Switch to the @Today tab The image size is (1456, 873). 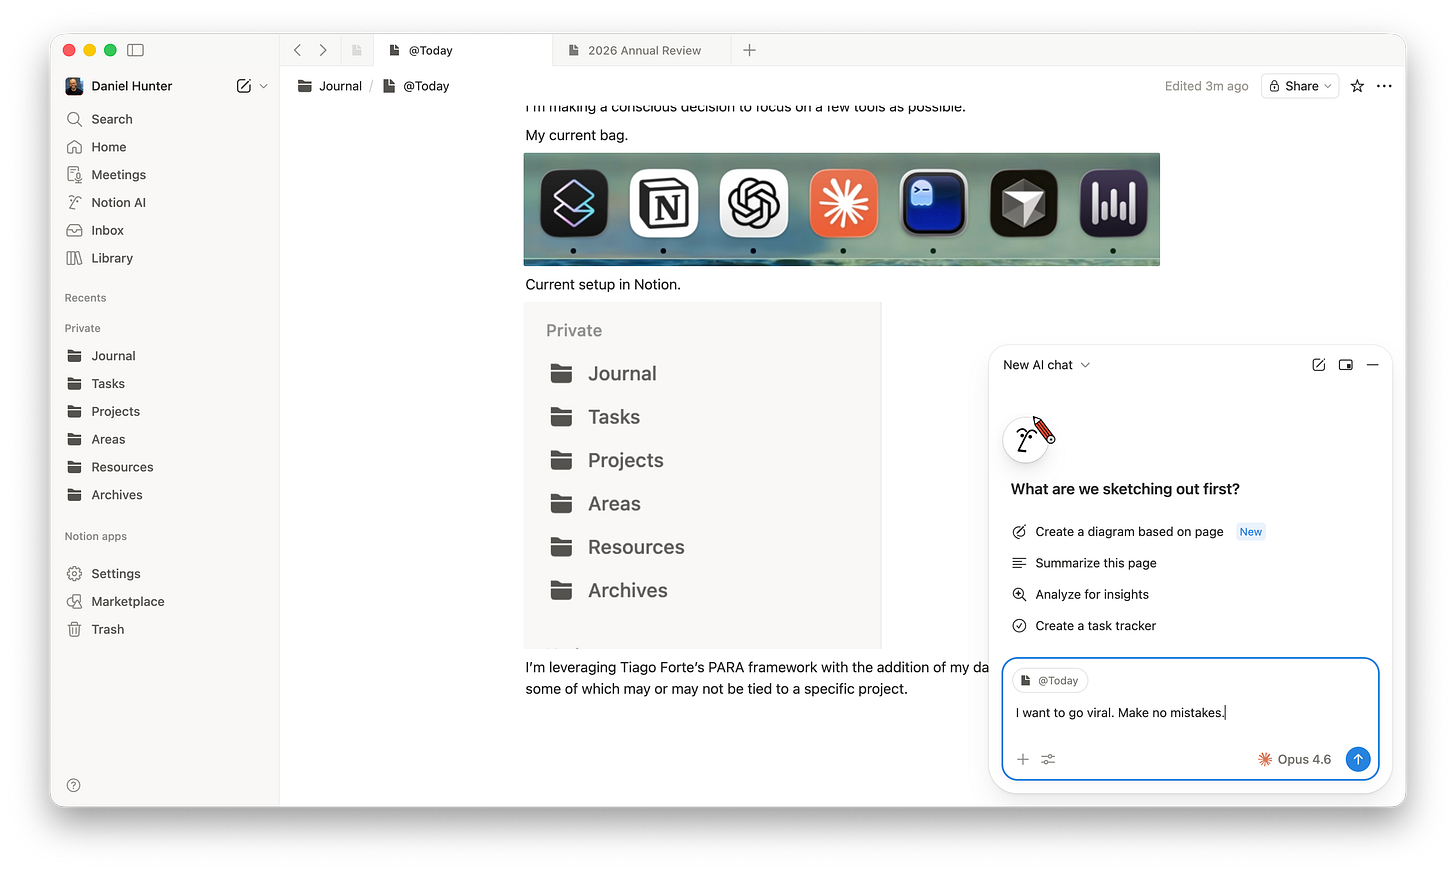point(463,50)
